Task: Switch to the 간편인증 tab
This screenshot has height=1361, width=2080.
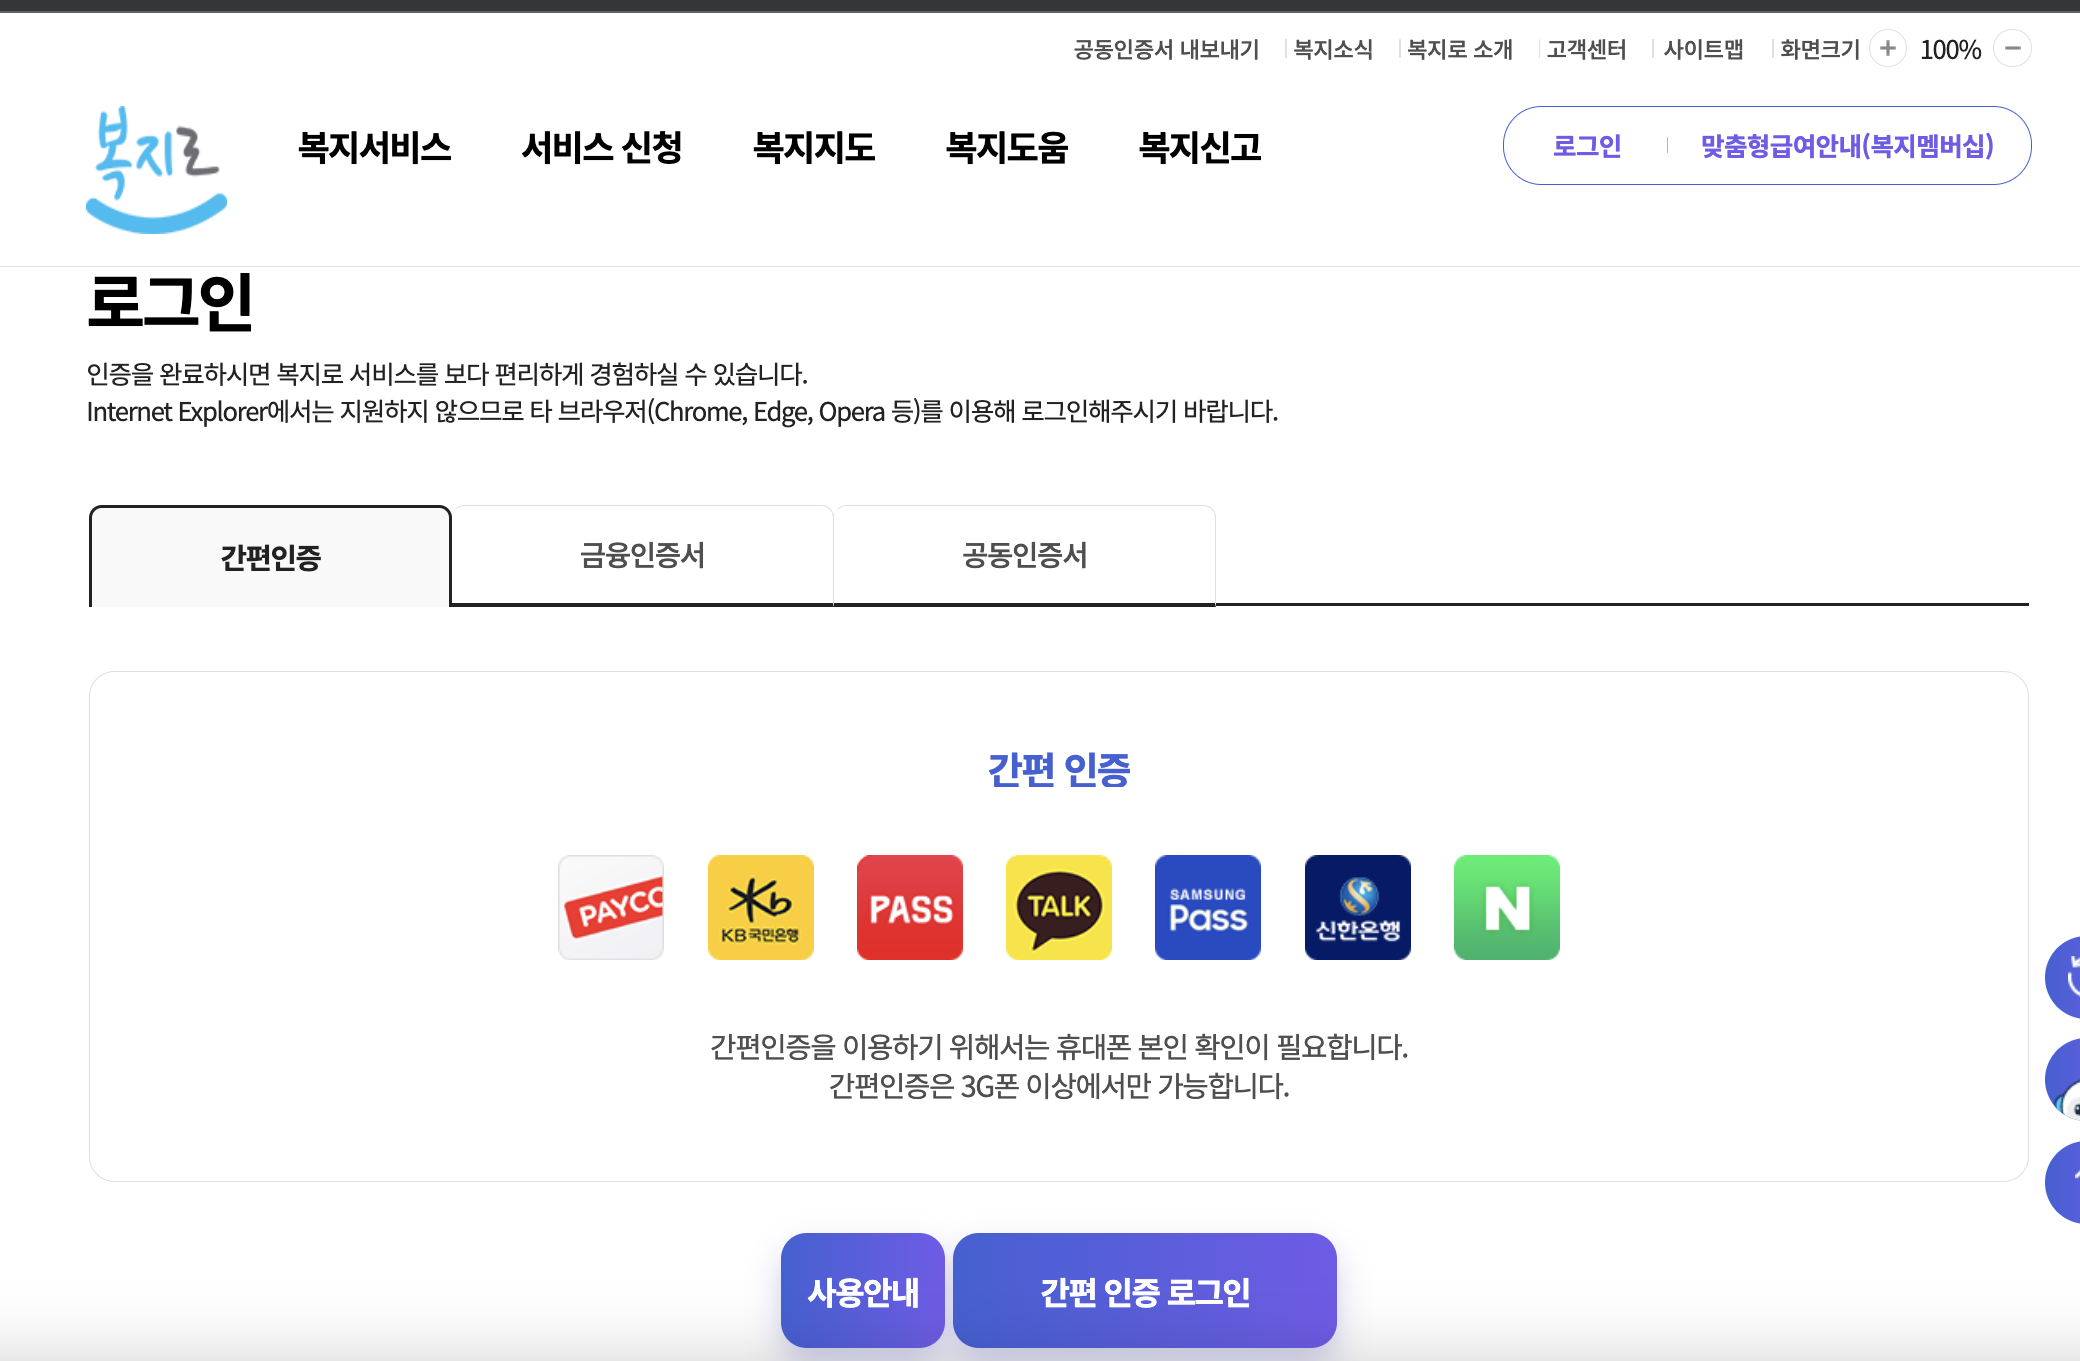Action: (270, 556)
